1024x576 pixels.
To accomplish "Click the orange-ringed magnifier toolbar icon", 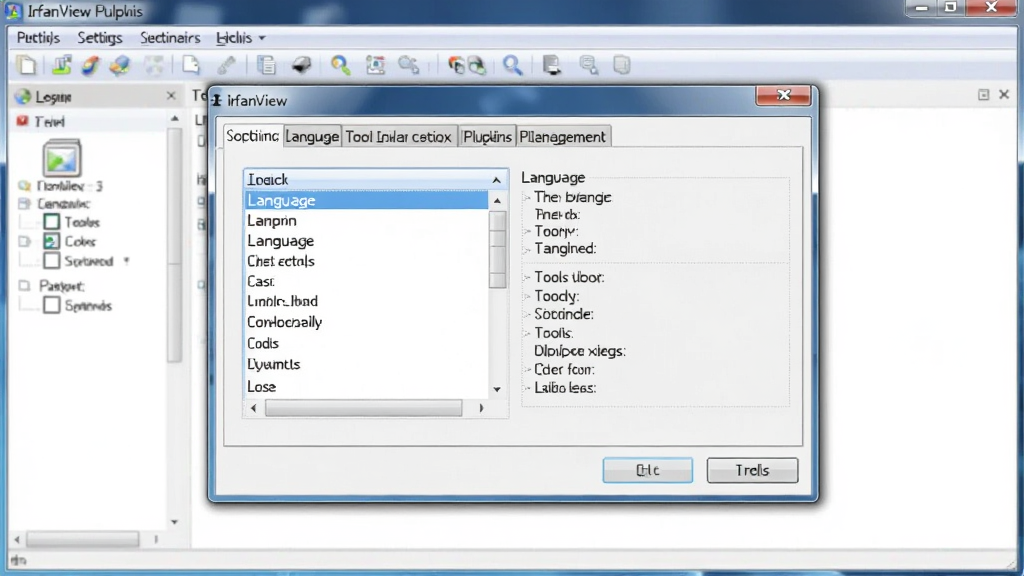I will 340,65.
